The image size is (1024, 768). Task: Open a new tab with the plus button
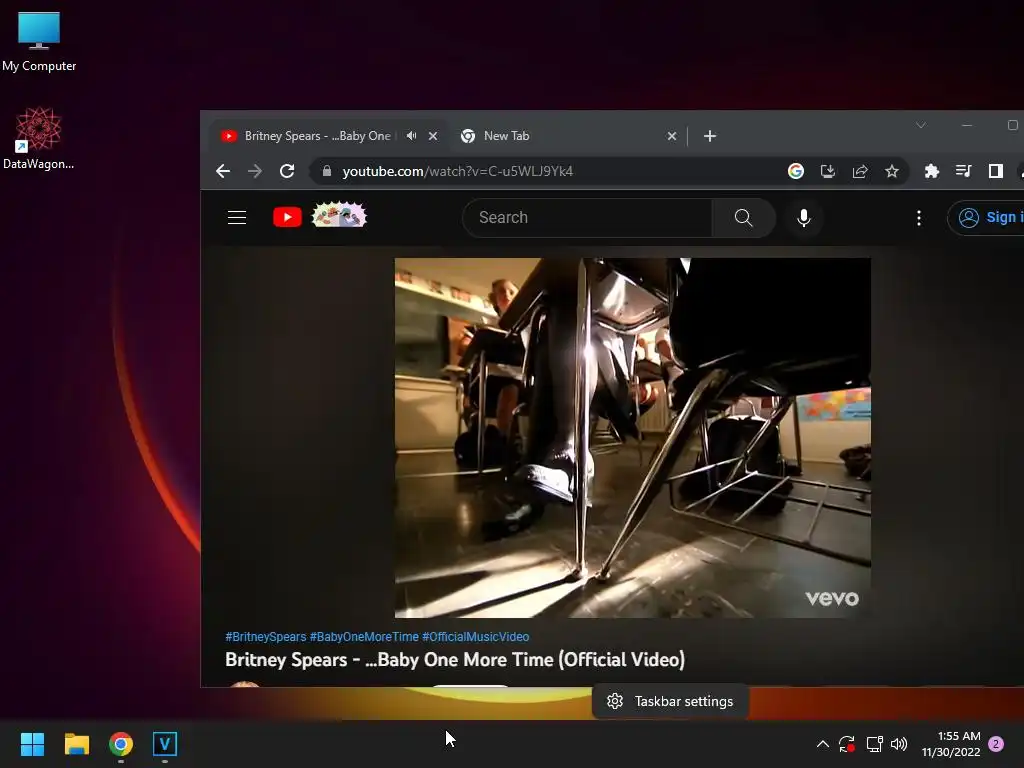(710, 136)
